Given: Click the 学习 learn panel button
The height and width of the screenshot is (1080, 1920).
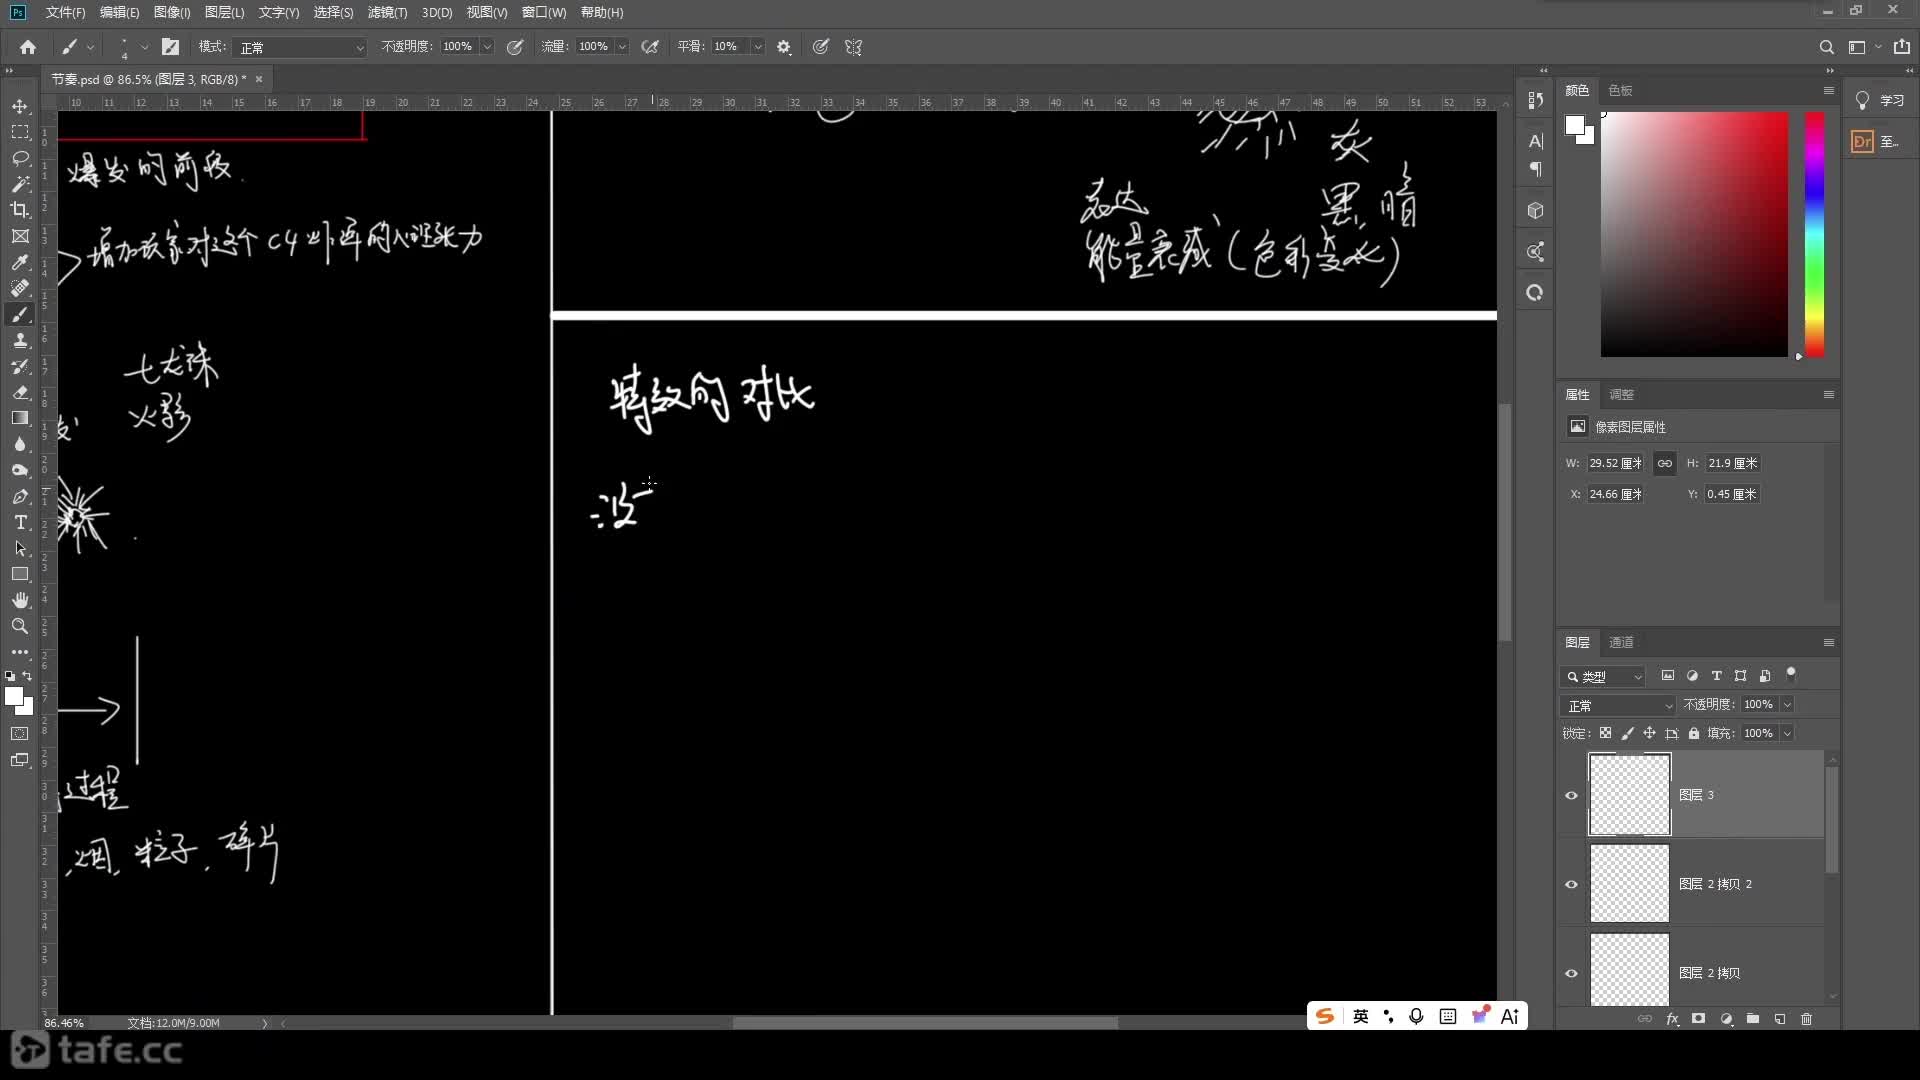Looking at the screenshot, I should (1880, 100).
